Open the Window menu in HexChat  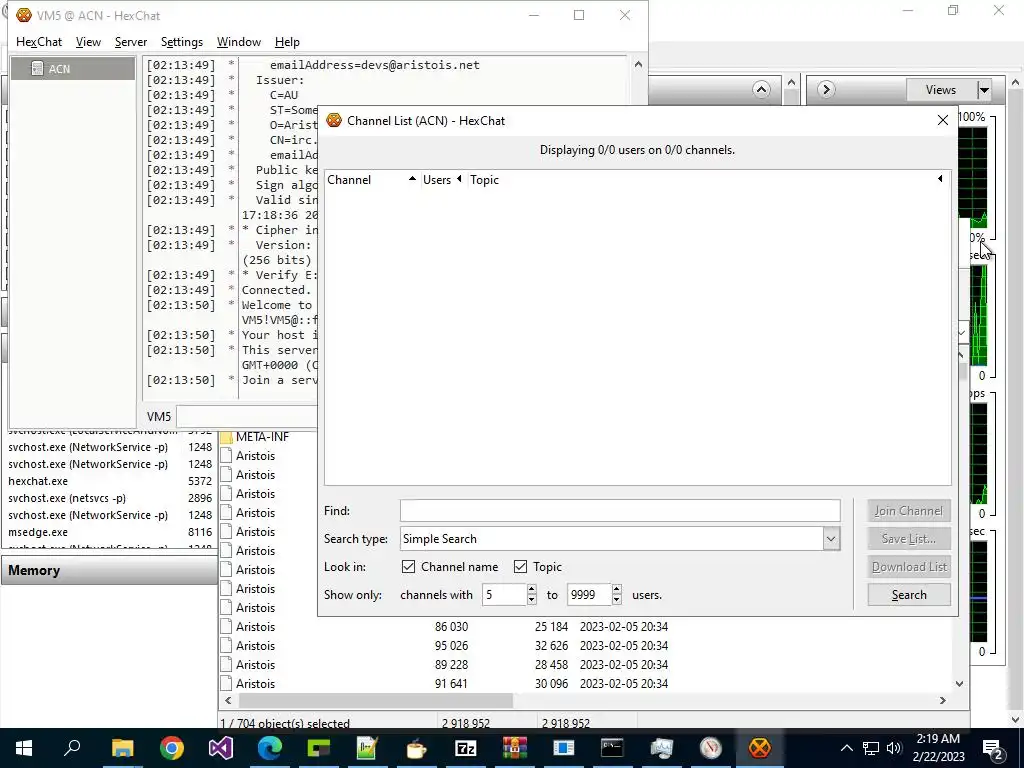coord(238,42)
